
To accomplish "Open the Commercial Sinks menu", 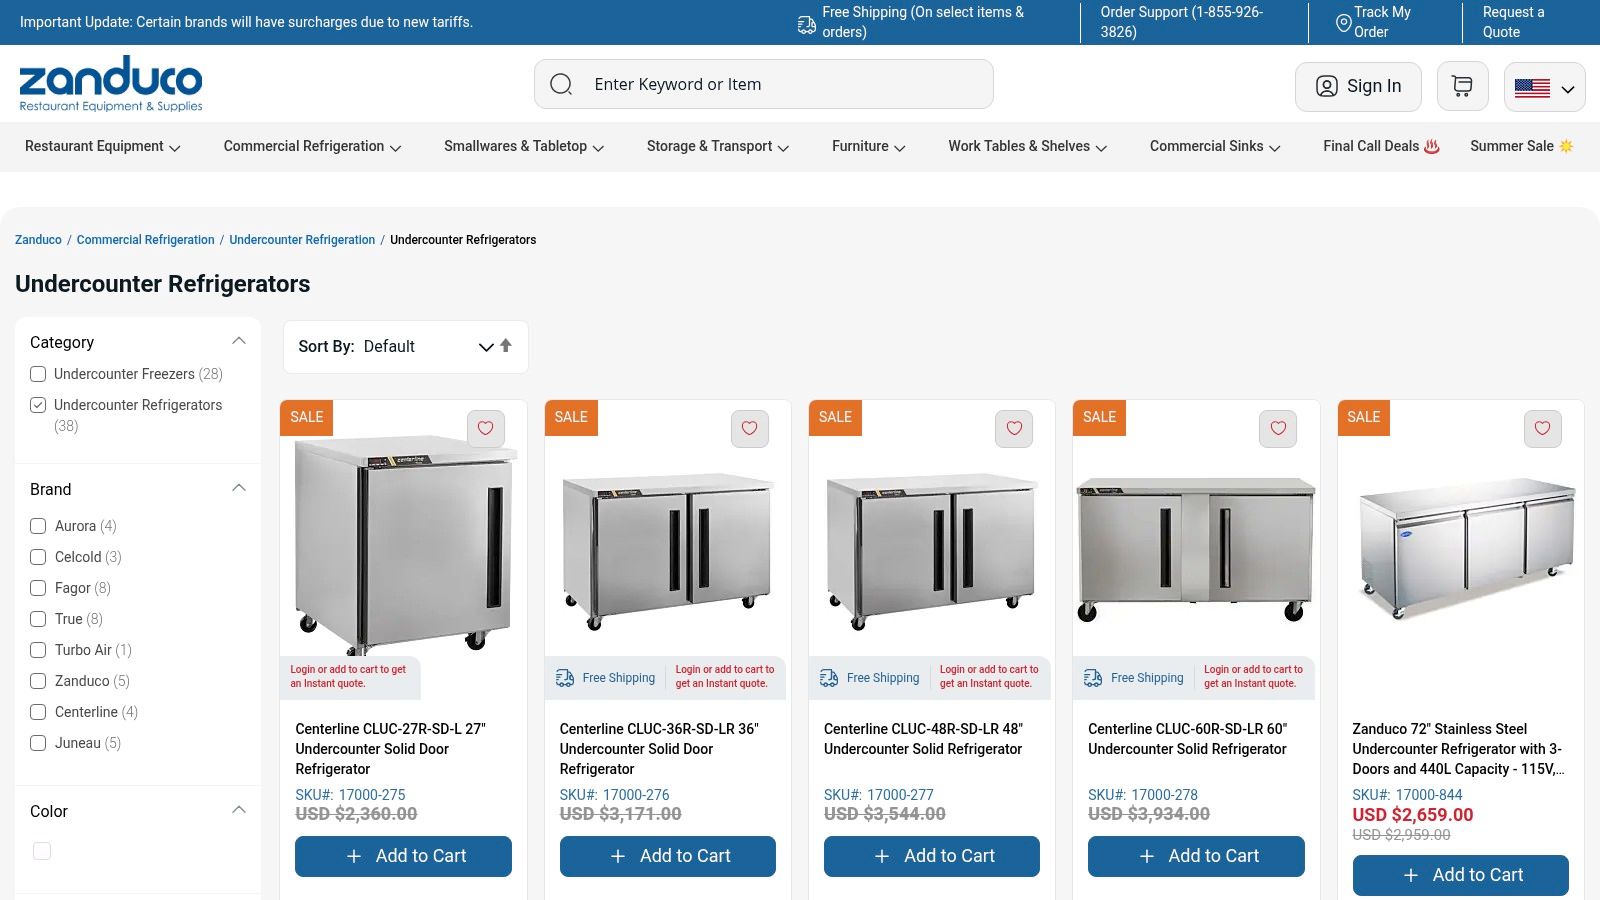I will pos(1215,146).
